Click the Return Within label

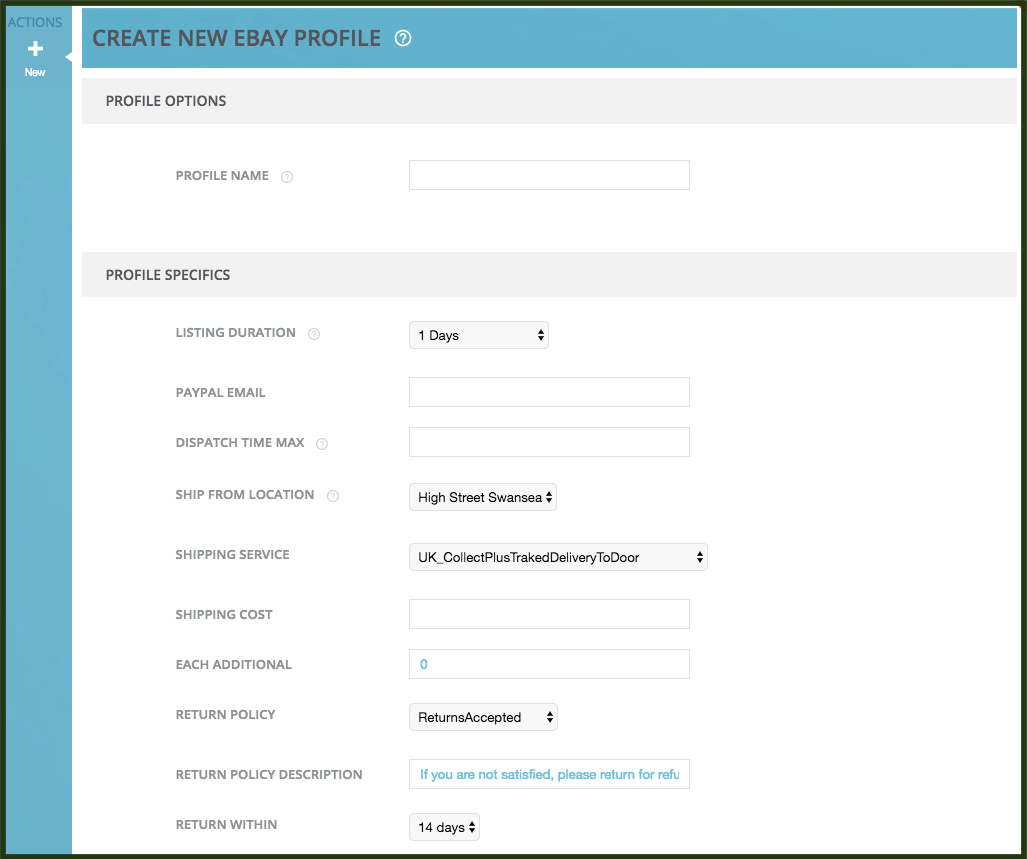[x=226, y=824]
